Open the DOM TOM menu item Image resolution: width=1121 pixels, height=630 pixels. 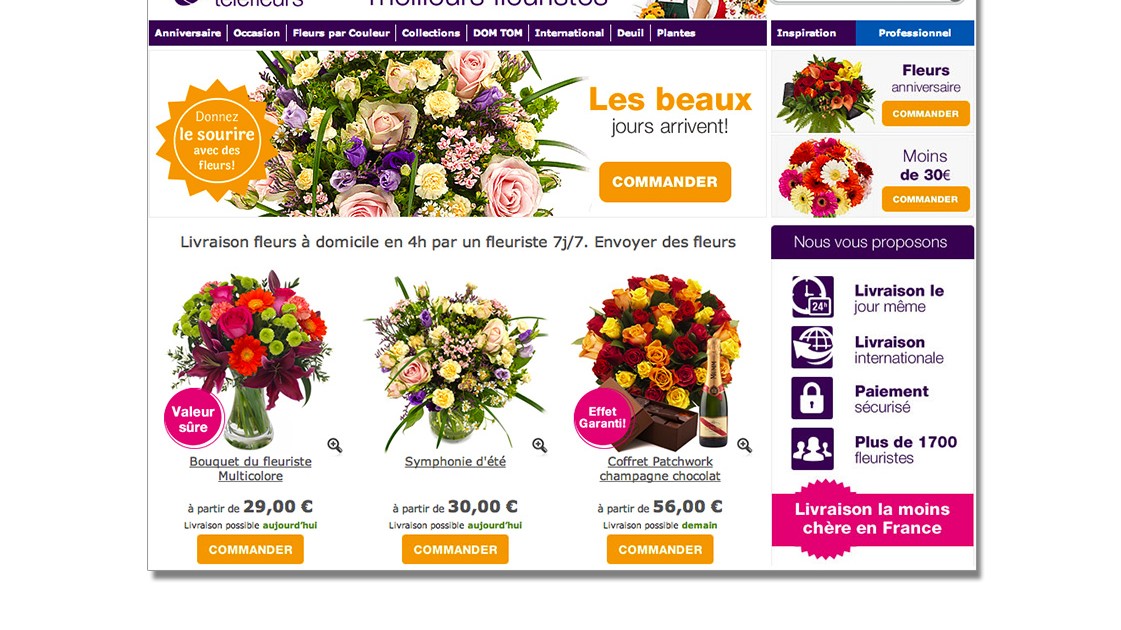point(498,33)
